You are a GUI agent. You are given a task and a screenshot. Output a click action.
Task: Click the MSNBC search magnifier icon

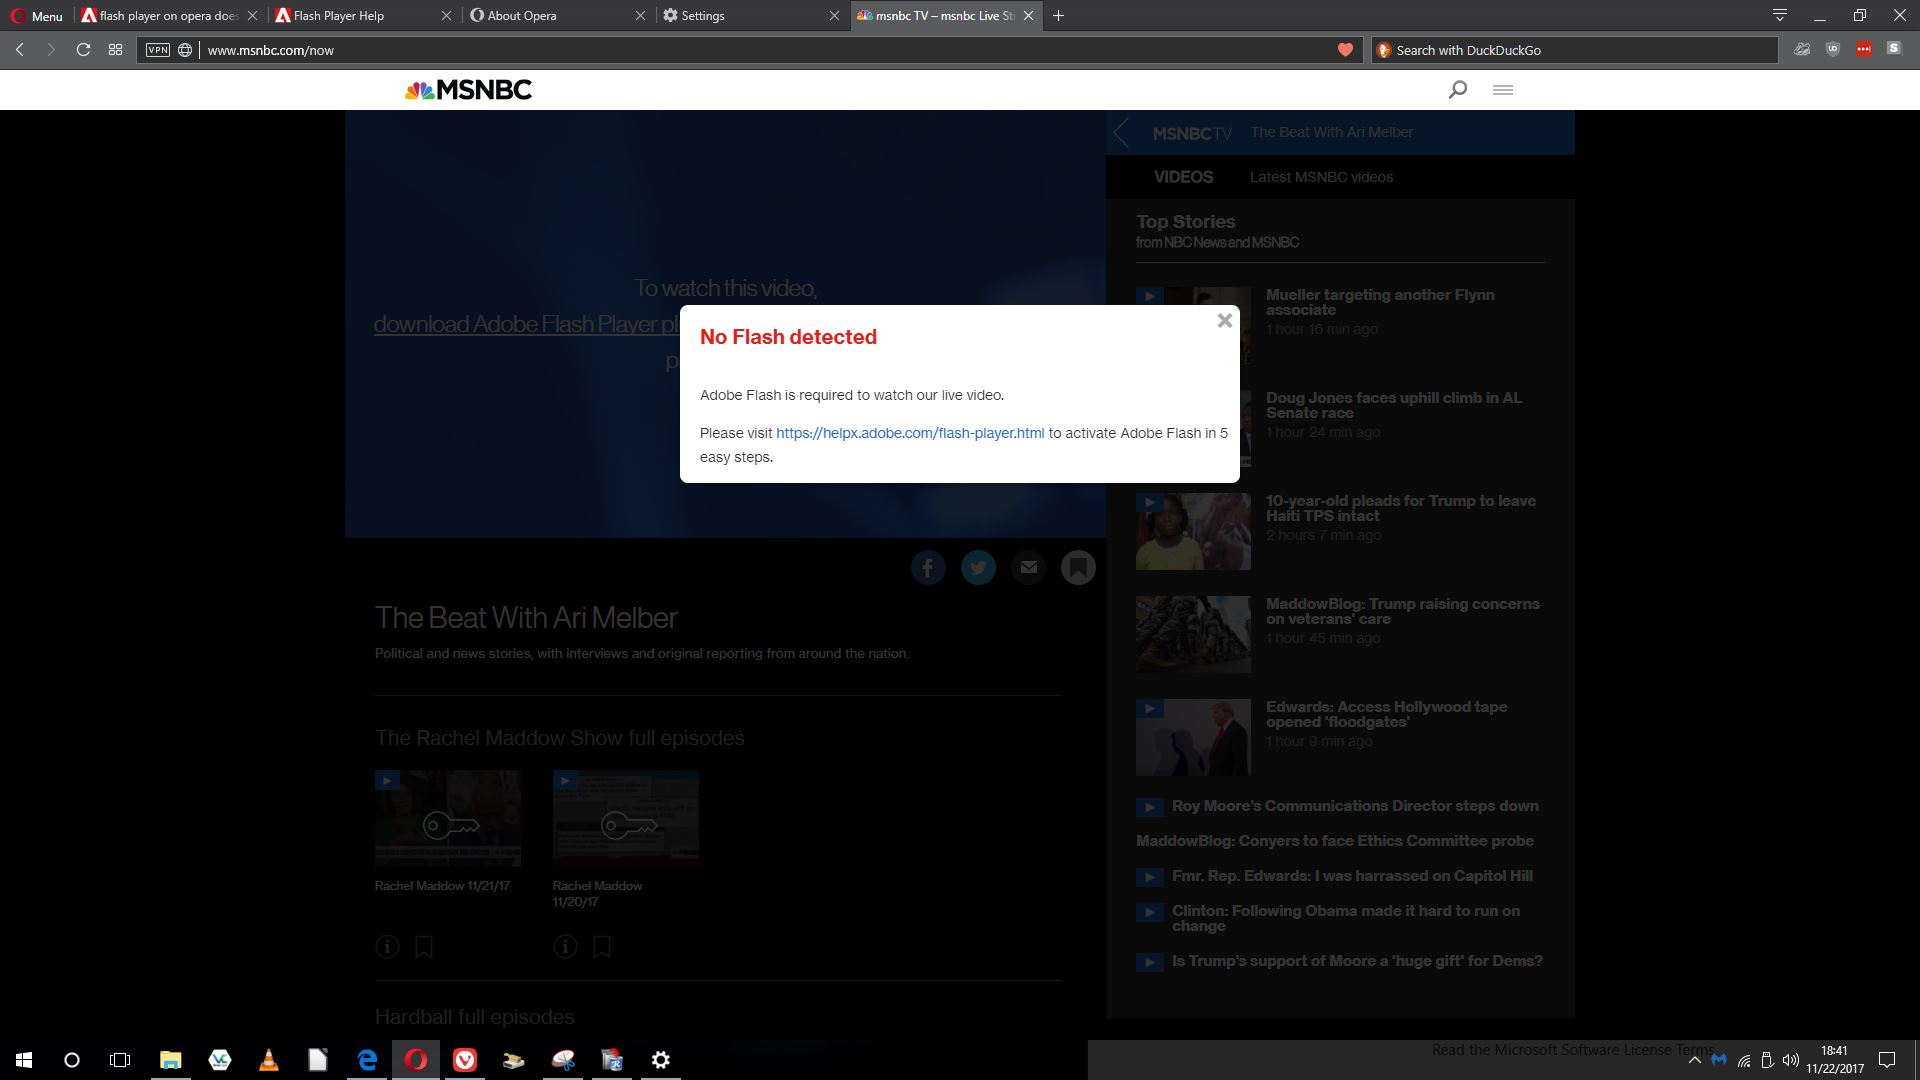1457,90
